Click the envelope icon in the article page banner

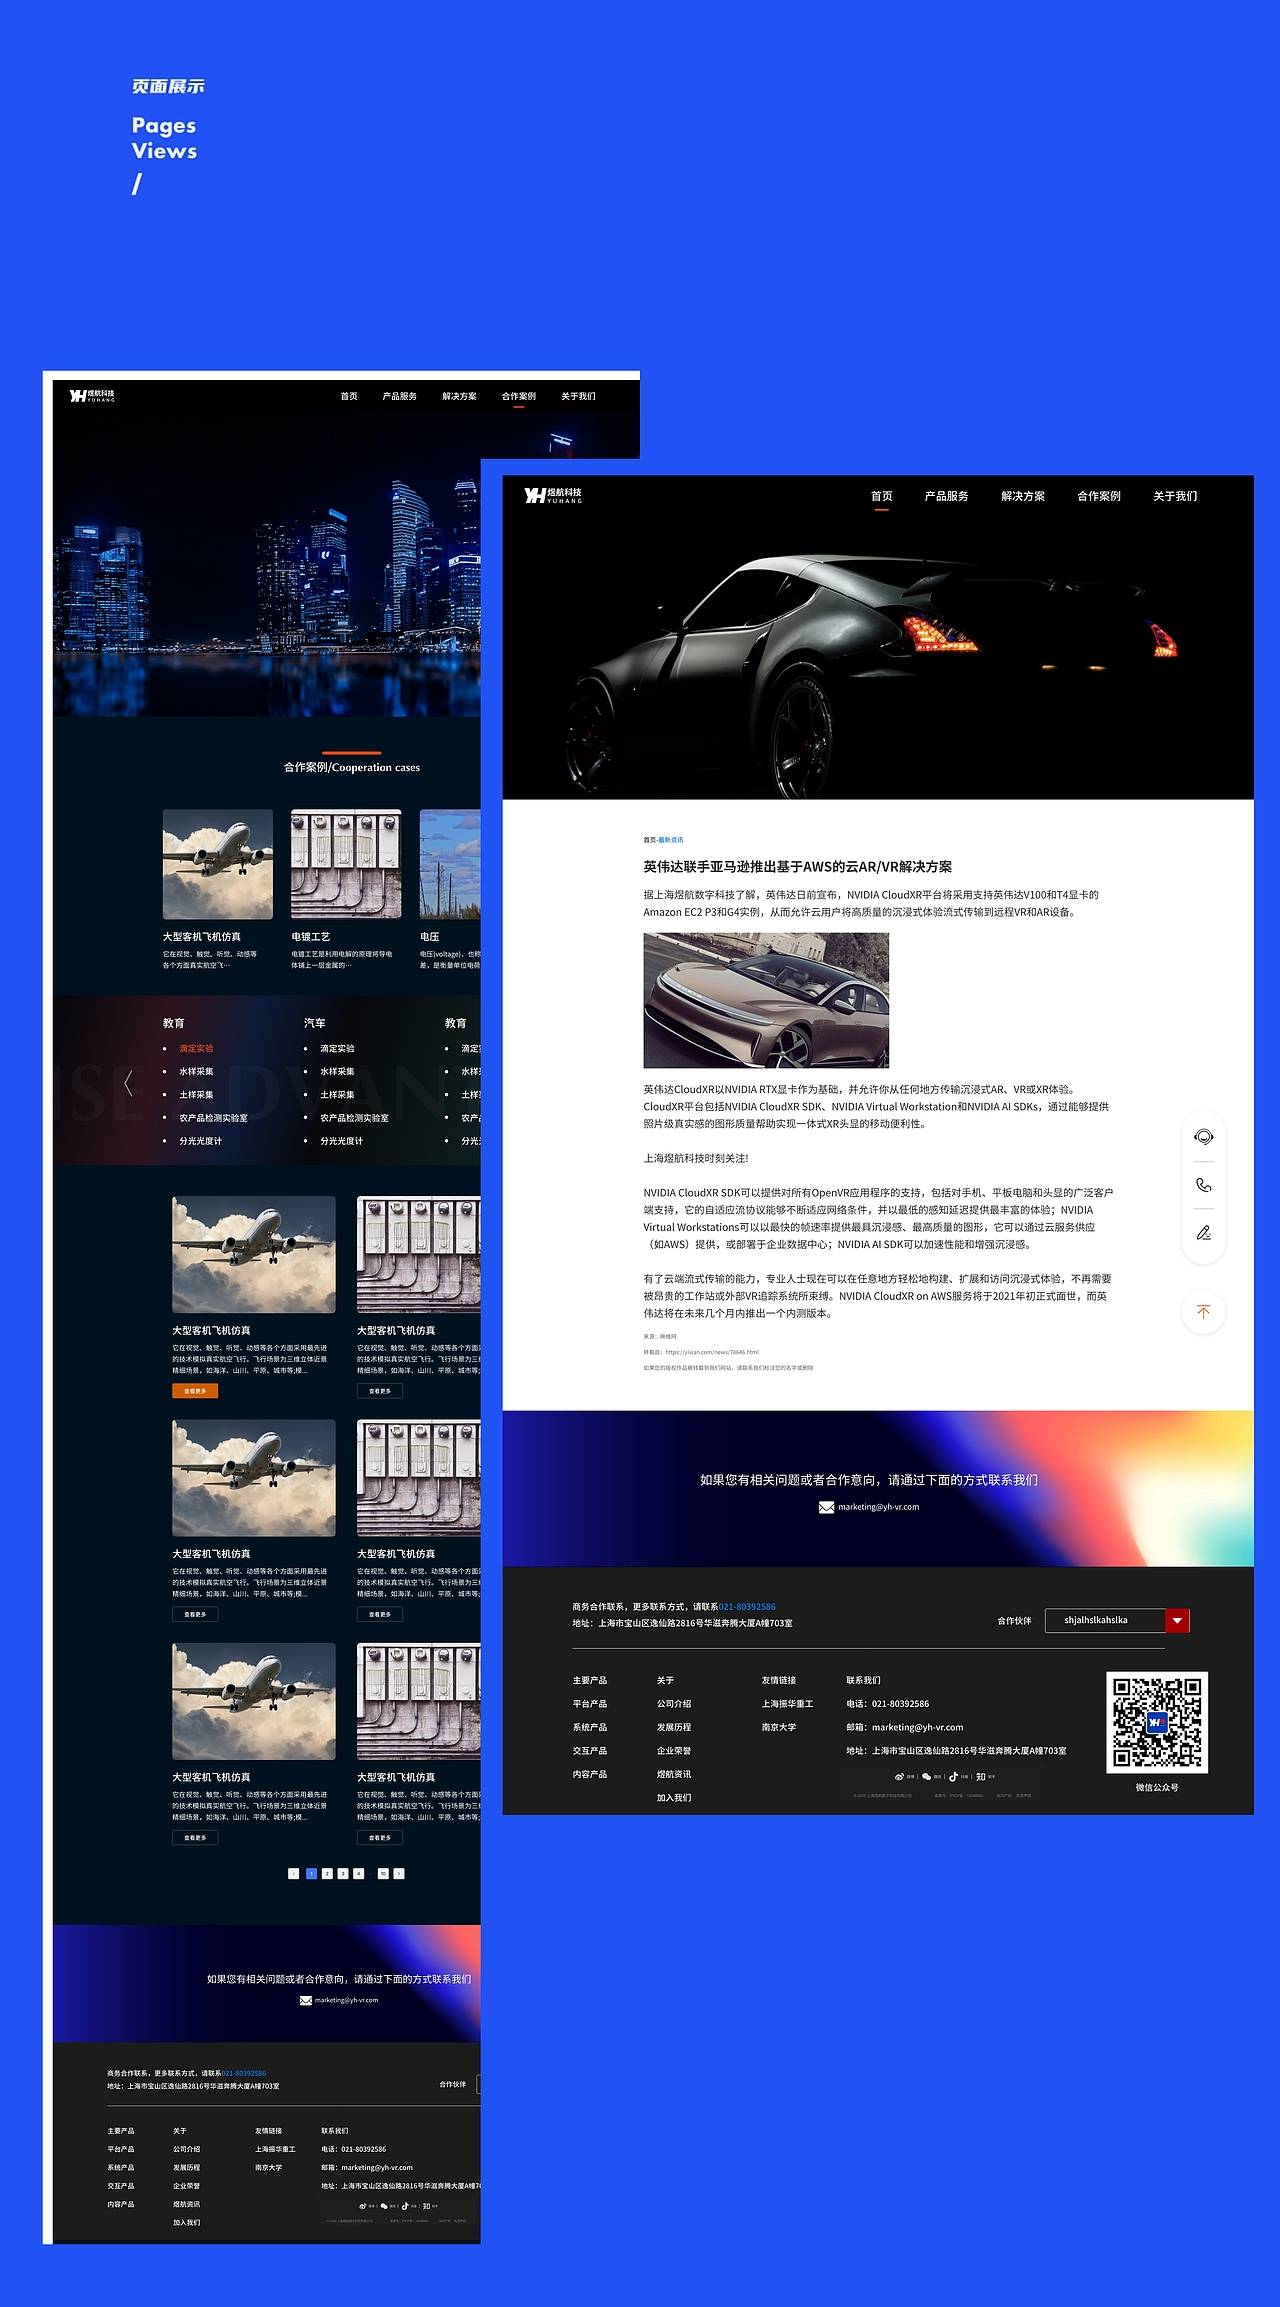(826, 1507)
